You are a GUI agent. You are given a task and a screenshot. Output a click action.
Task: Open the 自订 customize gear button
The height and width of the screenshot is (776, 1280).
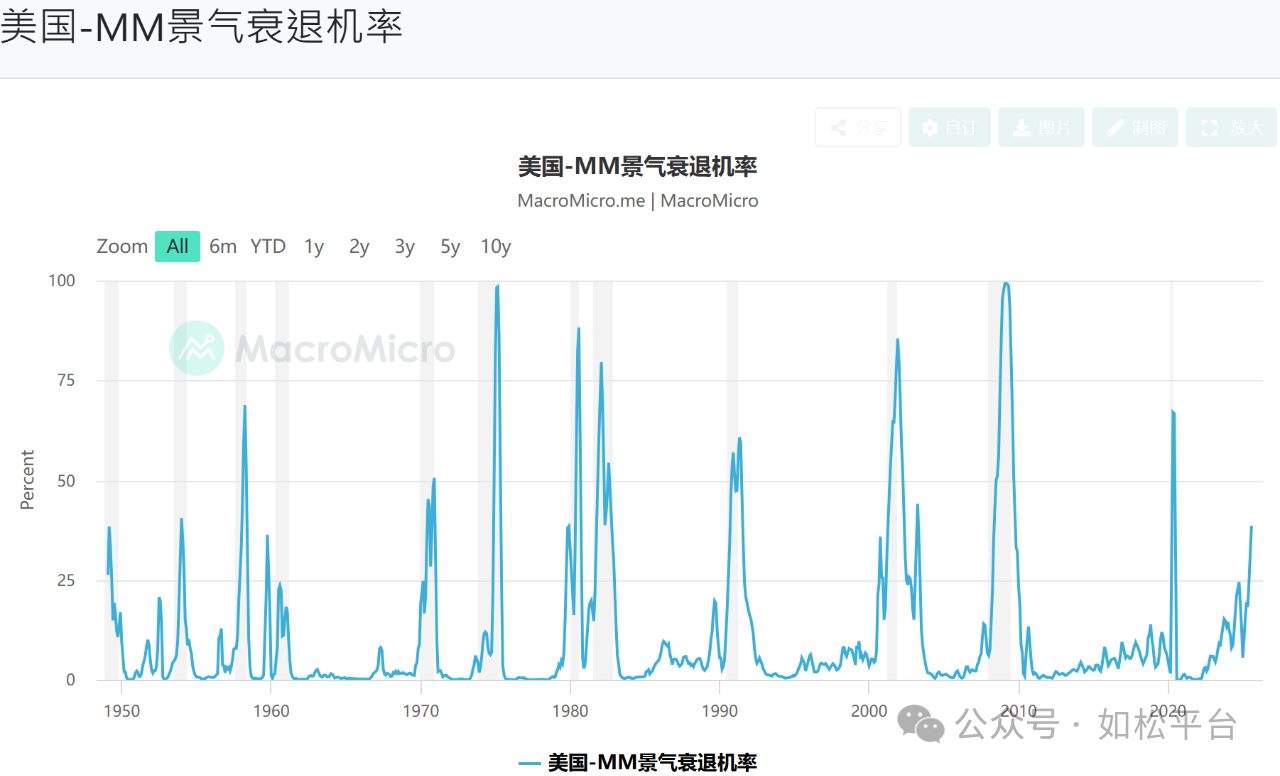[x=949, y=127]
